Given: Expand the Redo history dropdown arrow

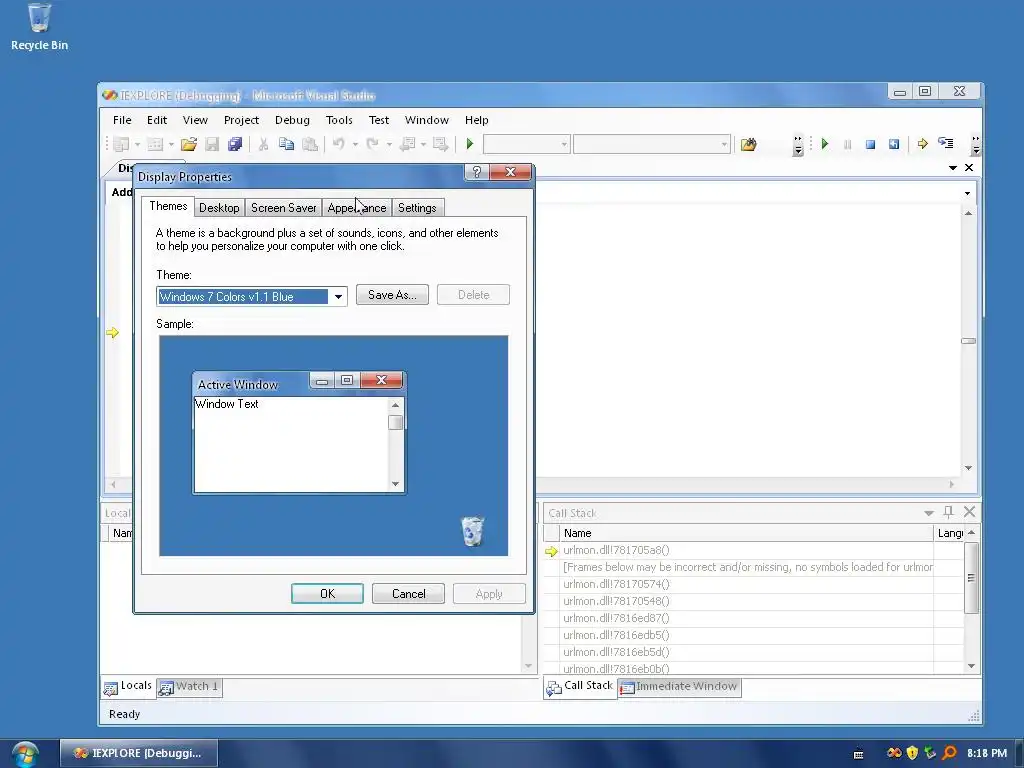Looking at the screenshot, I should (389, 144).
